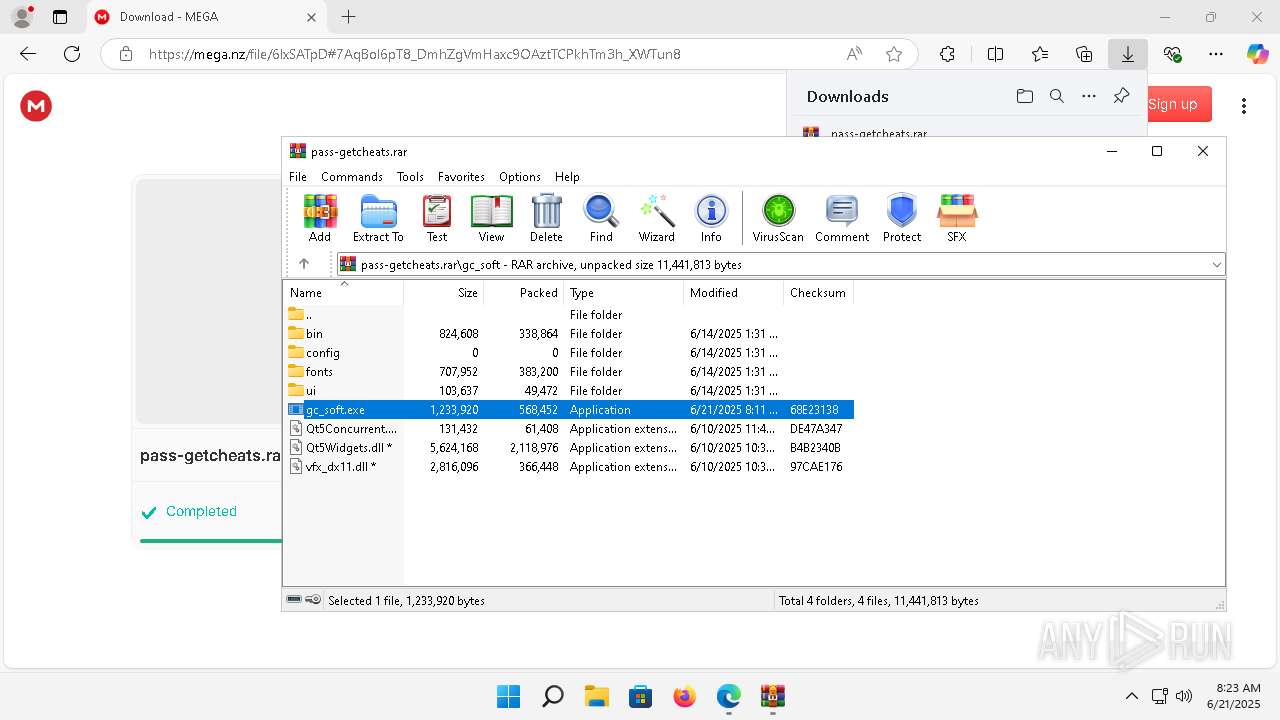Sort by Checksum column header
This screenshot has height=720, width=1280.
click(x=819, y=293)
